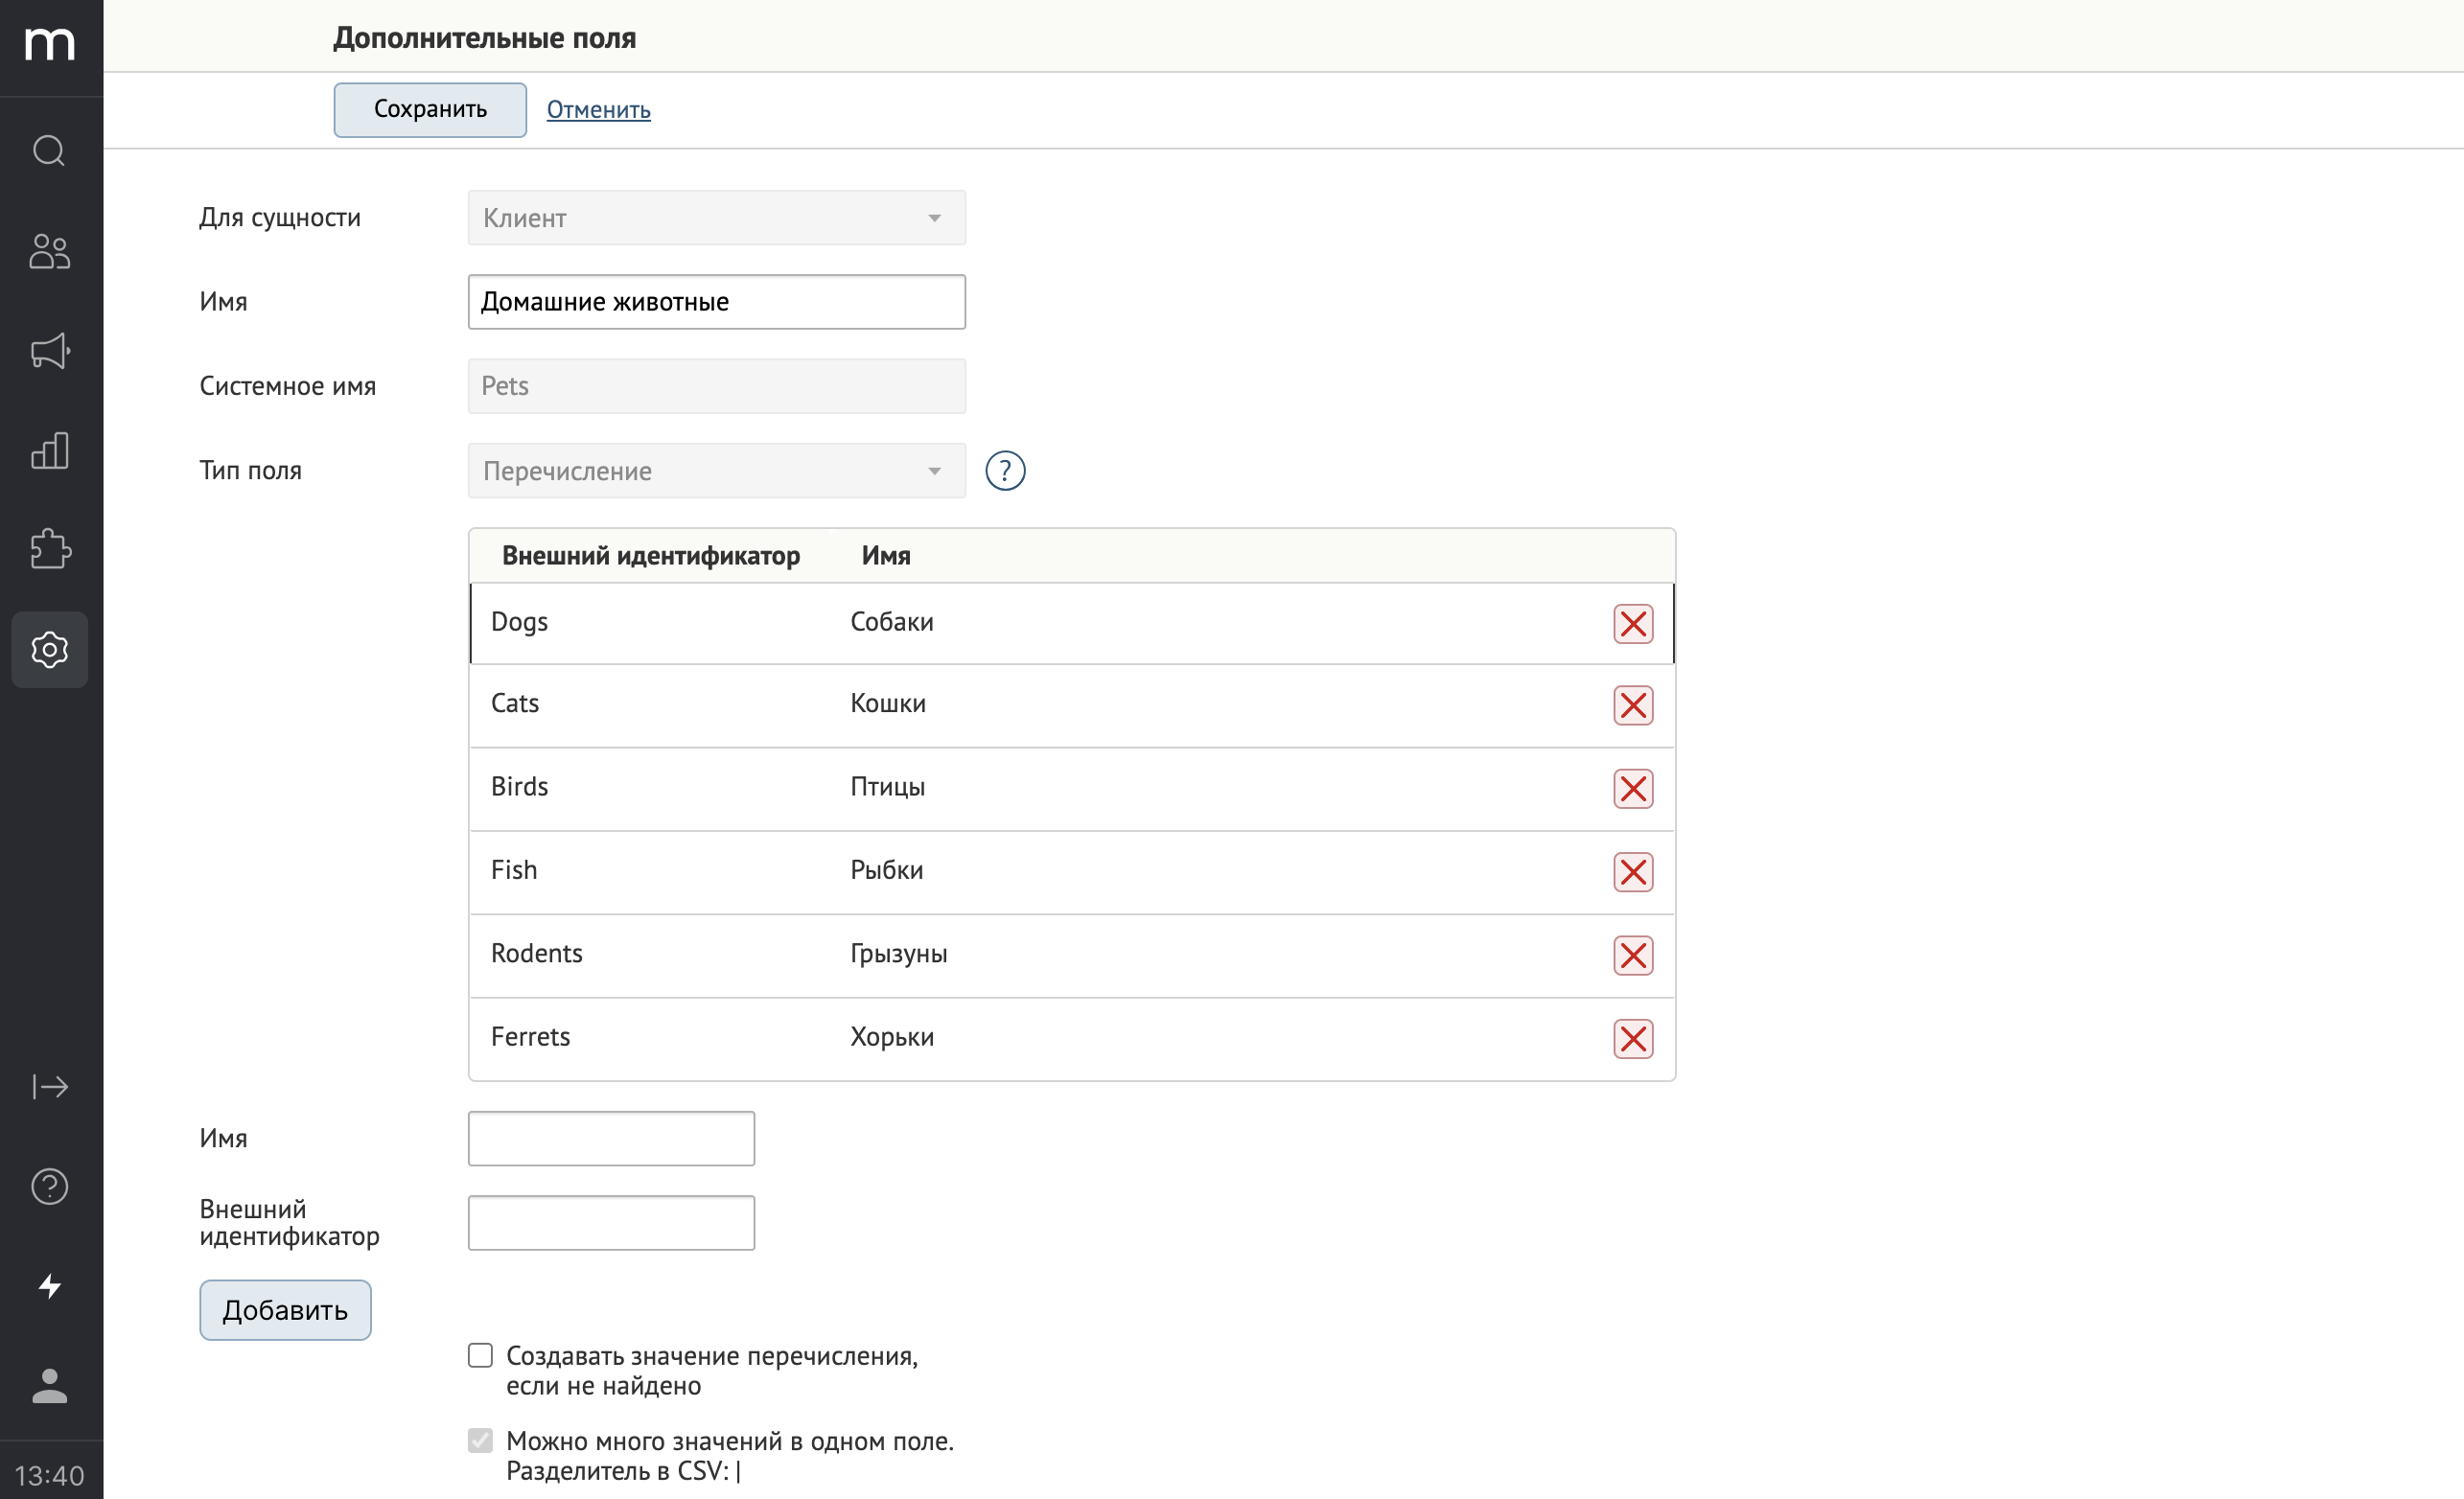Delete the Ferrets enumeration value
Image resolution: width=2464 pixels, height=1499 pixels.
point(1633,1039)
